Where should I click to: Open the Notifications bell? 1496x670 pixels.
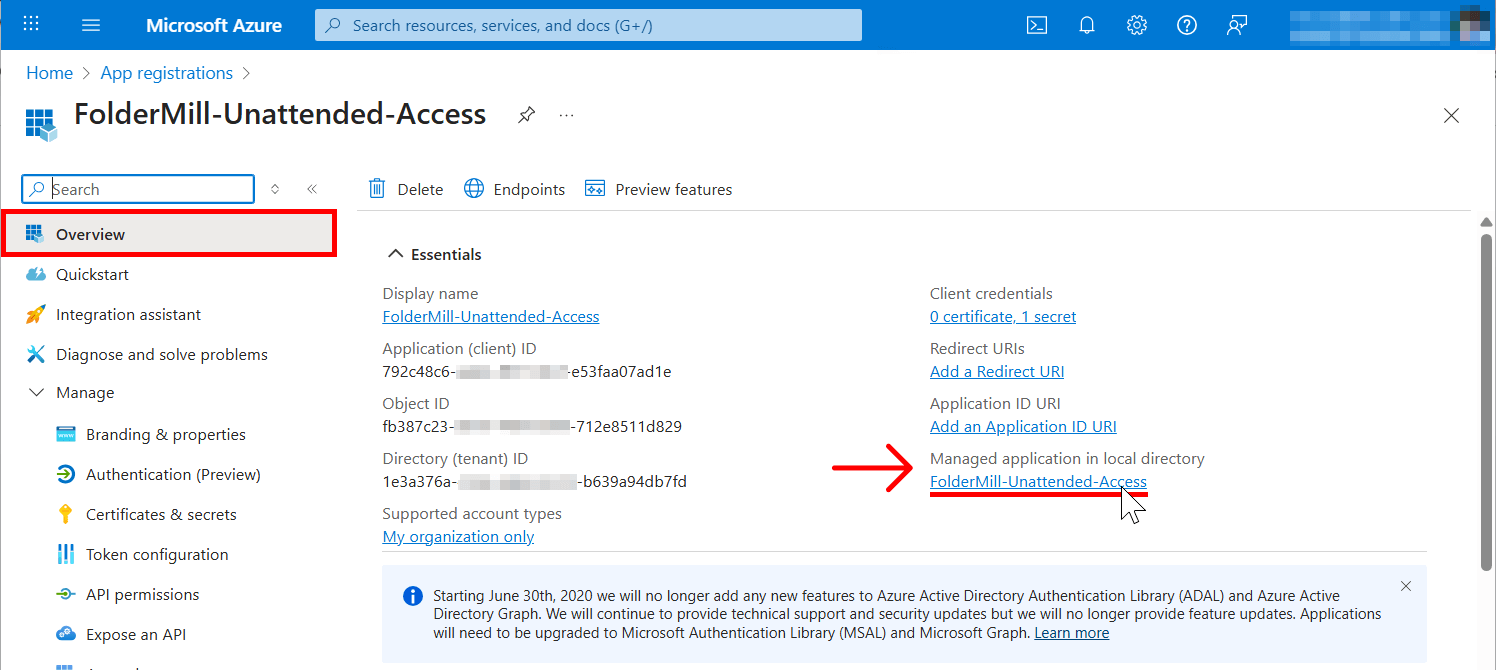1086,24
